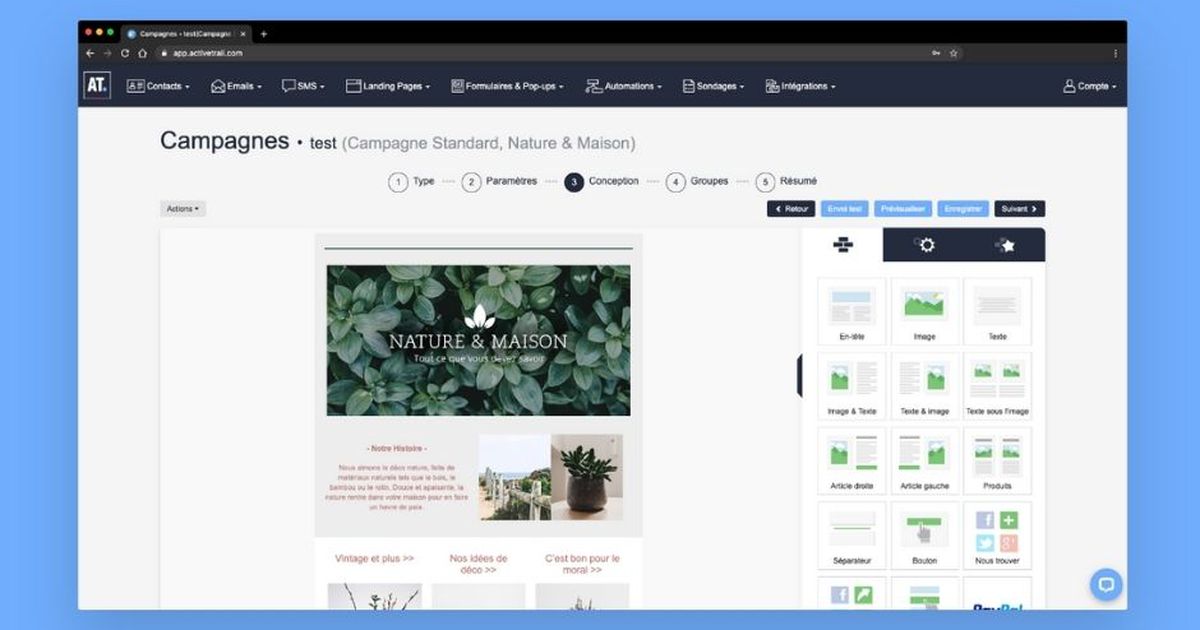
Task: Add the Nous trouver social block
Action: point(997,533)
